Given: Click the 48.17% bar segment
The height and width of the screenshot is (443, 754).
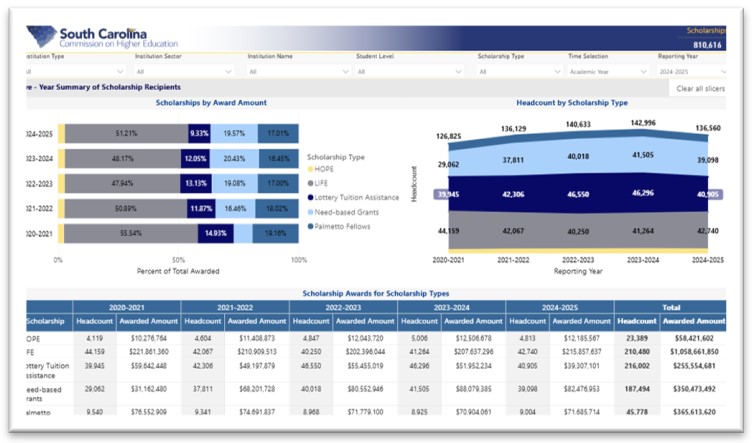Looking at the screenshot, I should coord(123,159).
